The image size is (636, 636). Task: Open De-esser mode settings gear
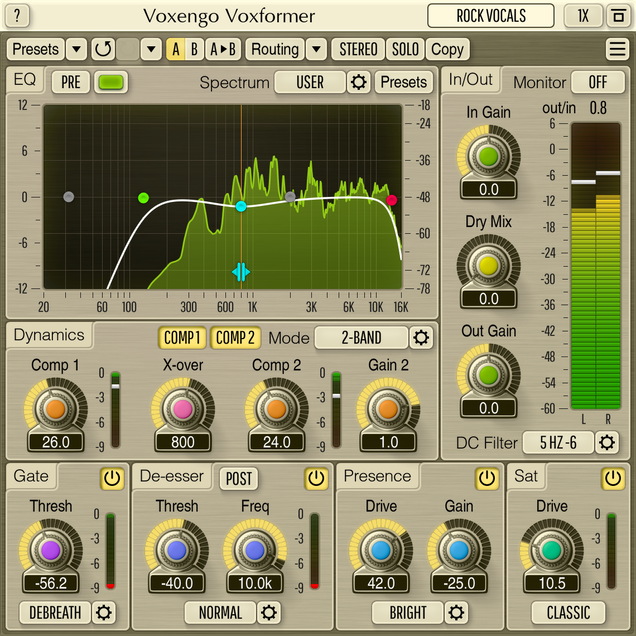(269, 612)
